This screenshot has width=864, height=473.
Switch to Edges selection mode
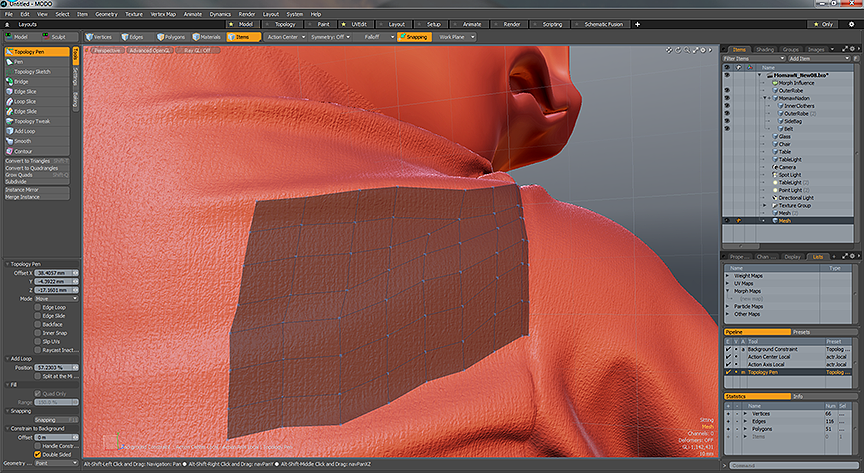click(132, 37)
